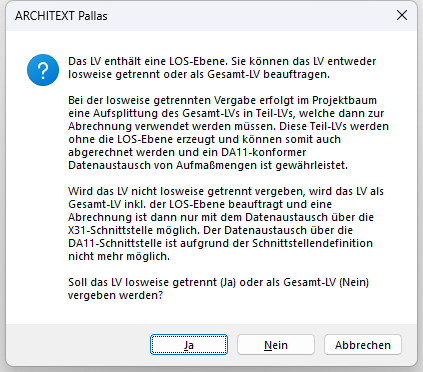423x372 pixels.
Task: Confirm lot-wise award with Ja
Action: point(189,345)
